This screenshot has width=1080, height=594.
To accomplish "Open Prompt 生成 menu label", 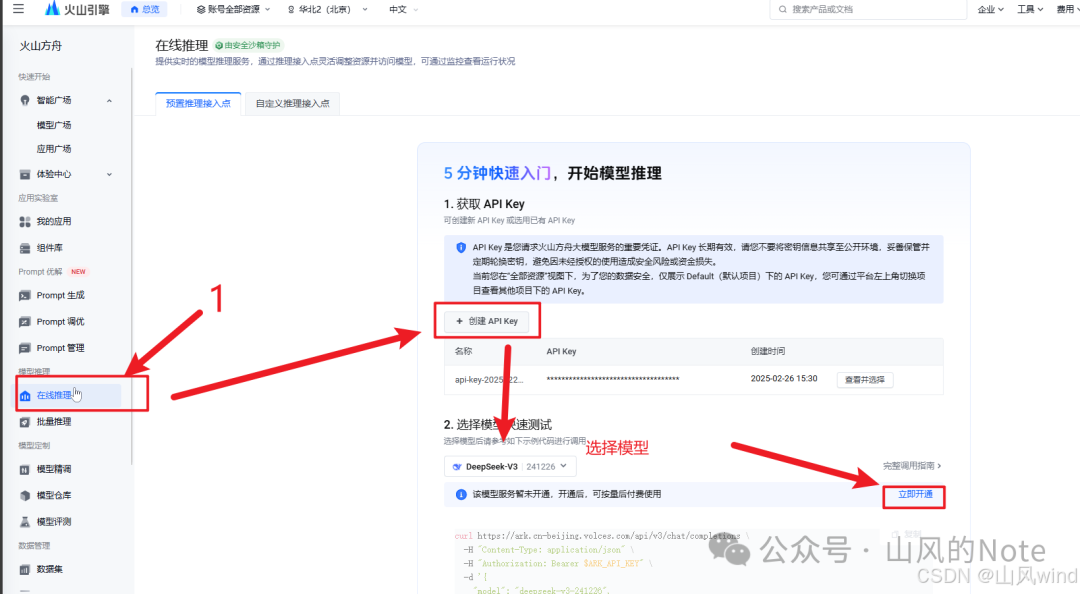I will click(61, 295).
